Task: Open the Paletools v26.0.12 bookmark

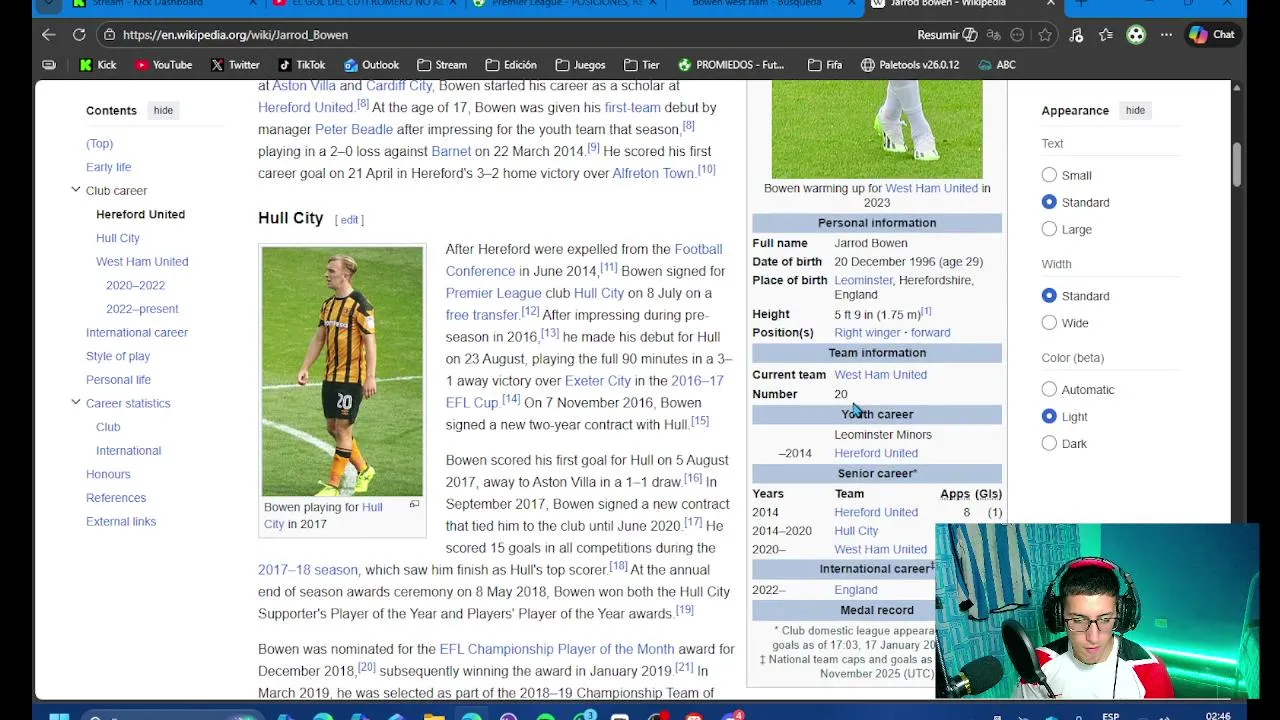Action: coord(910,65)
